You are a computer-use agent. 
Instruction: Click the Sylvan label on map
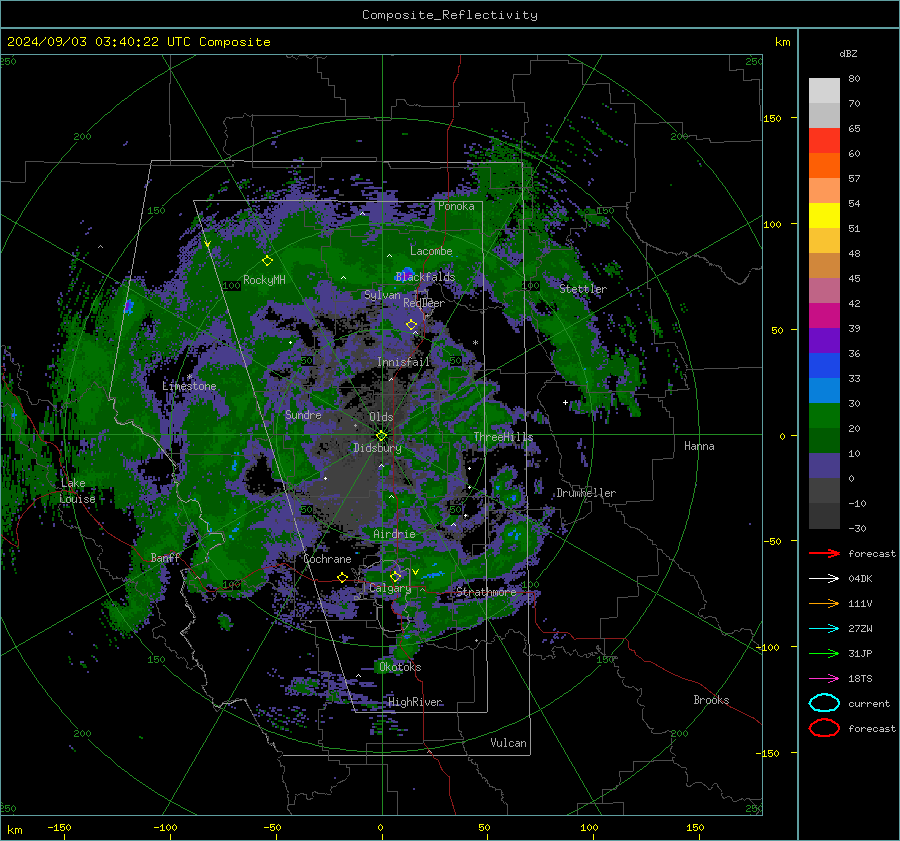(x=382, y=295)
